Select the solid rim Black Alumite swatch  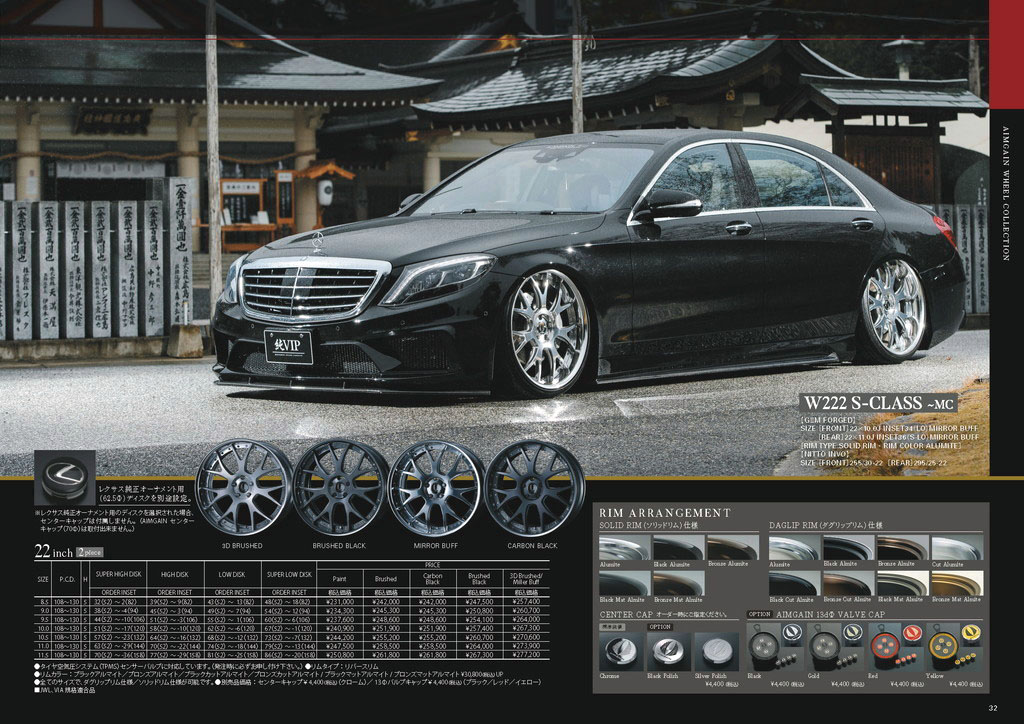click(x=679, y=548)
